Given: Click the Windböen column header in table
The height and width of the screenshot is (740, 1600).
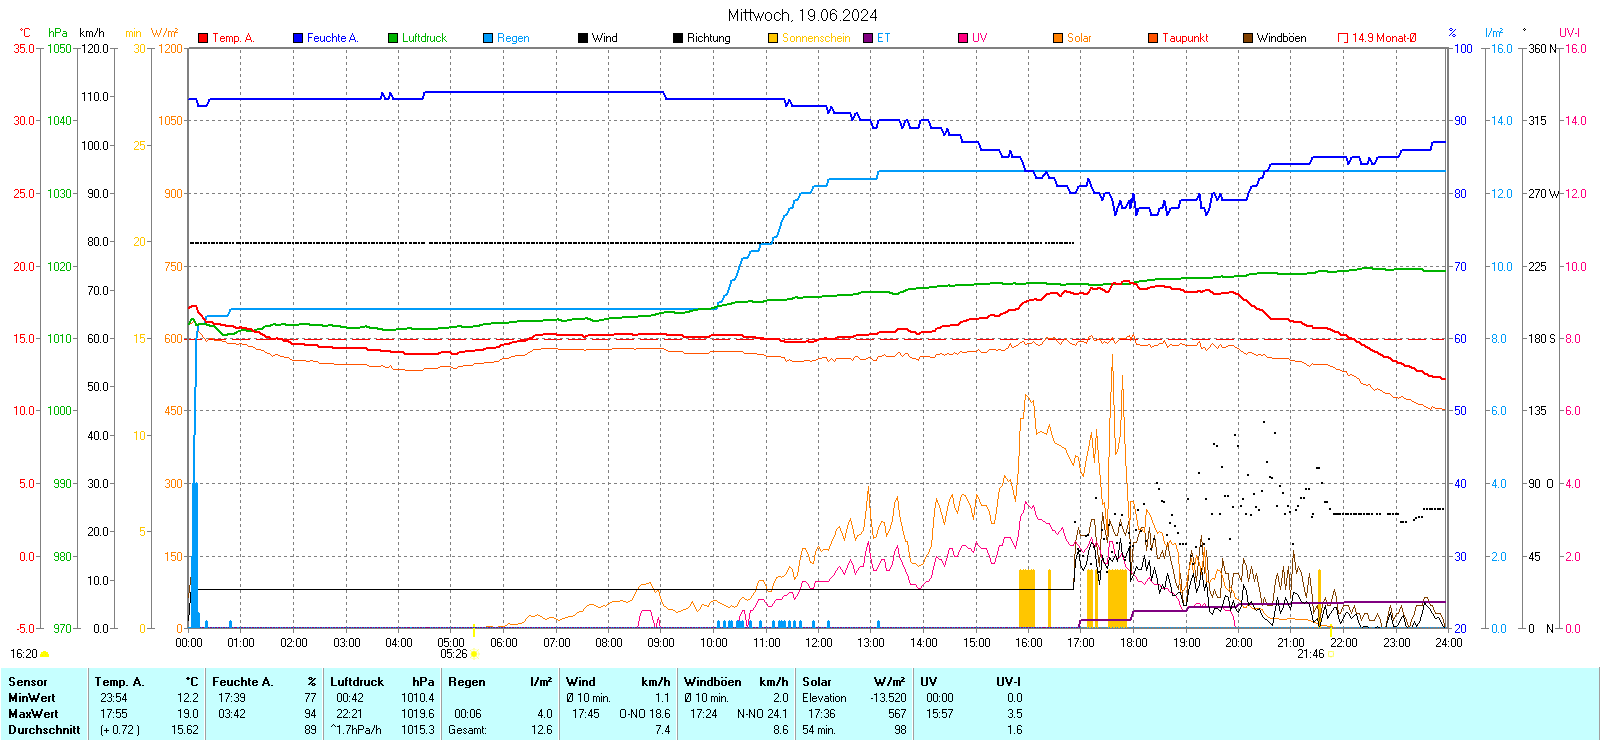Looking at the screenshot, I should [x=713, y=682].
